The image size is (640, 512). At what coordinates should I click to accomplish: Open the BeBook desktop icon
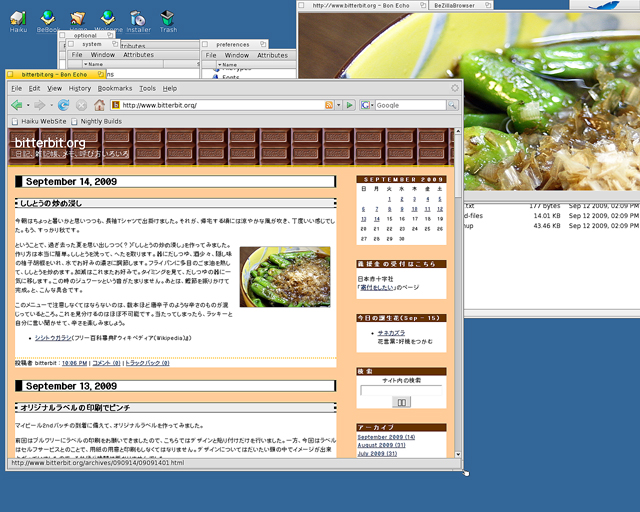(x=48, y=22)
